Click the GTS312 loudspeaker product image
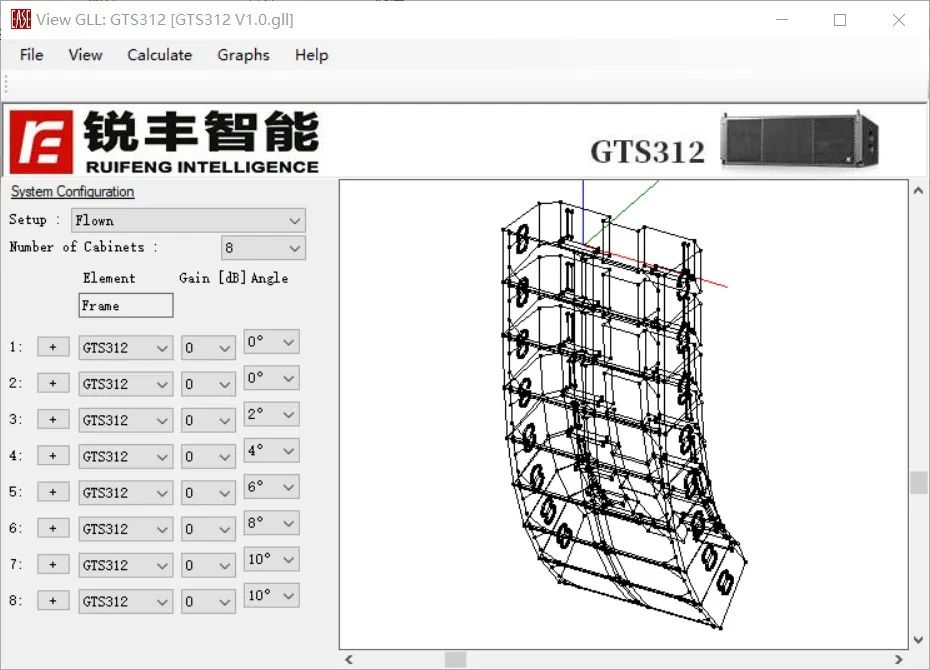The image size is (930, 670). coord(800,140)
